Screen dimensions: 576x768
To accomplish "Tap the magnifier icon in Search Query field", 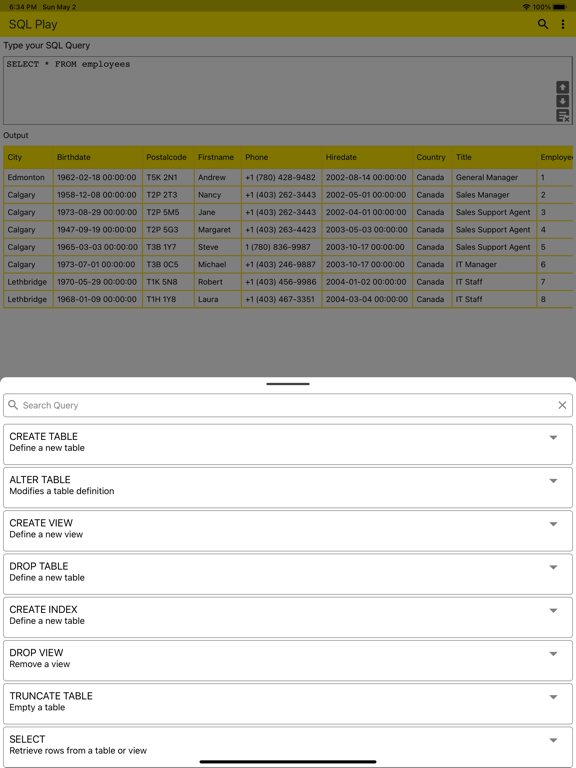I will tap(13, 405).
